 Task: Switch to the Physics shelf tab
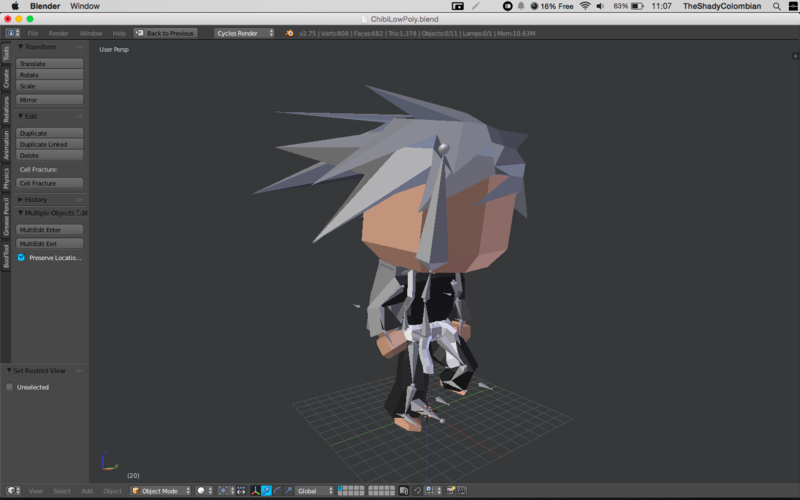click(6, 179)
